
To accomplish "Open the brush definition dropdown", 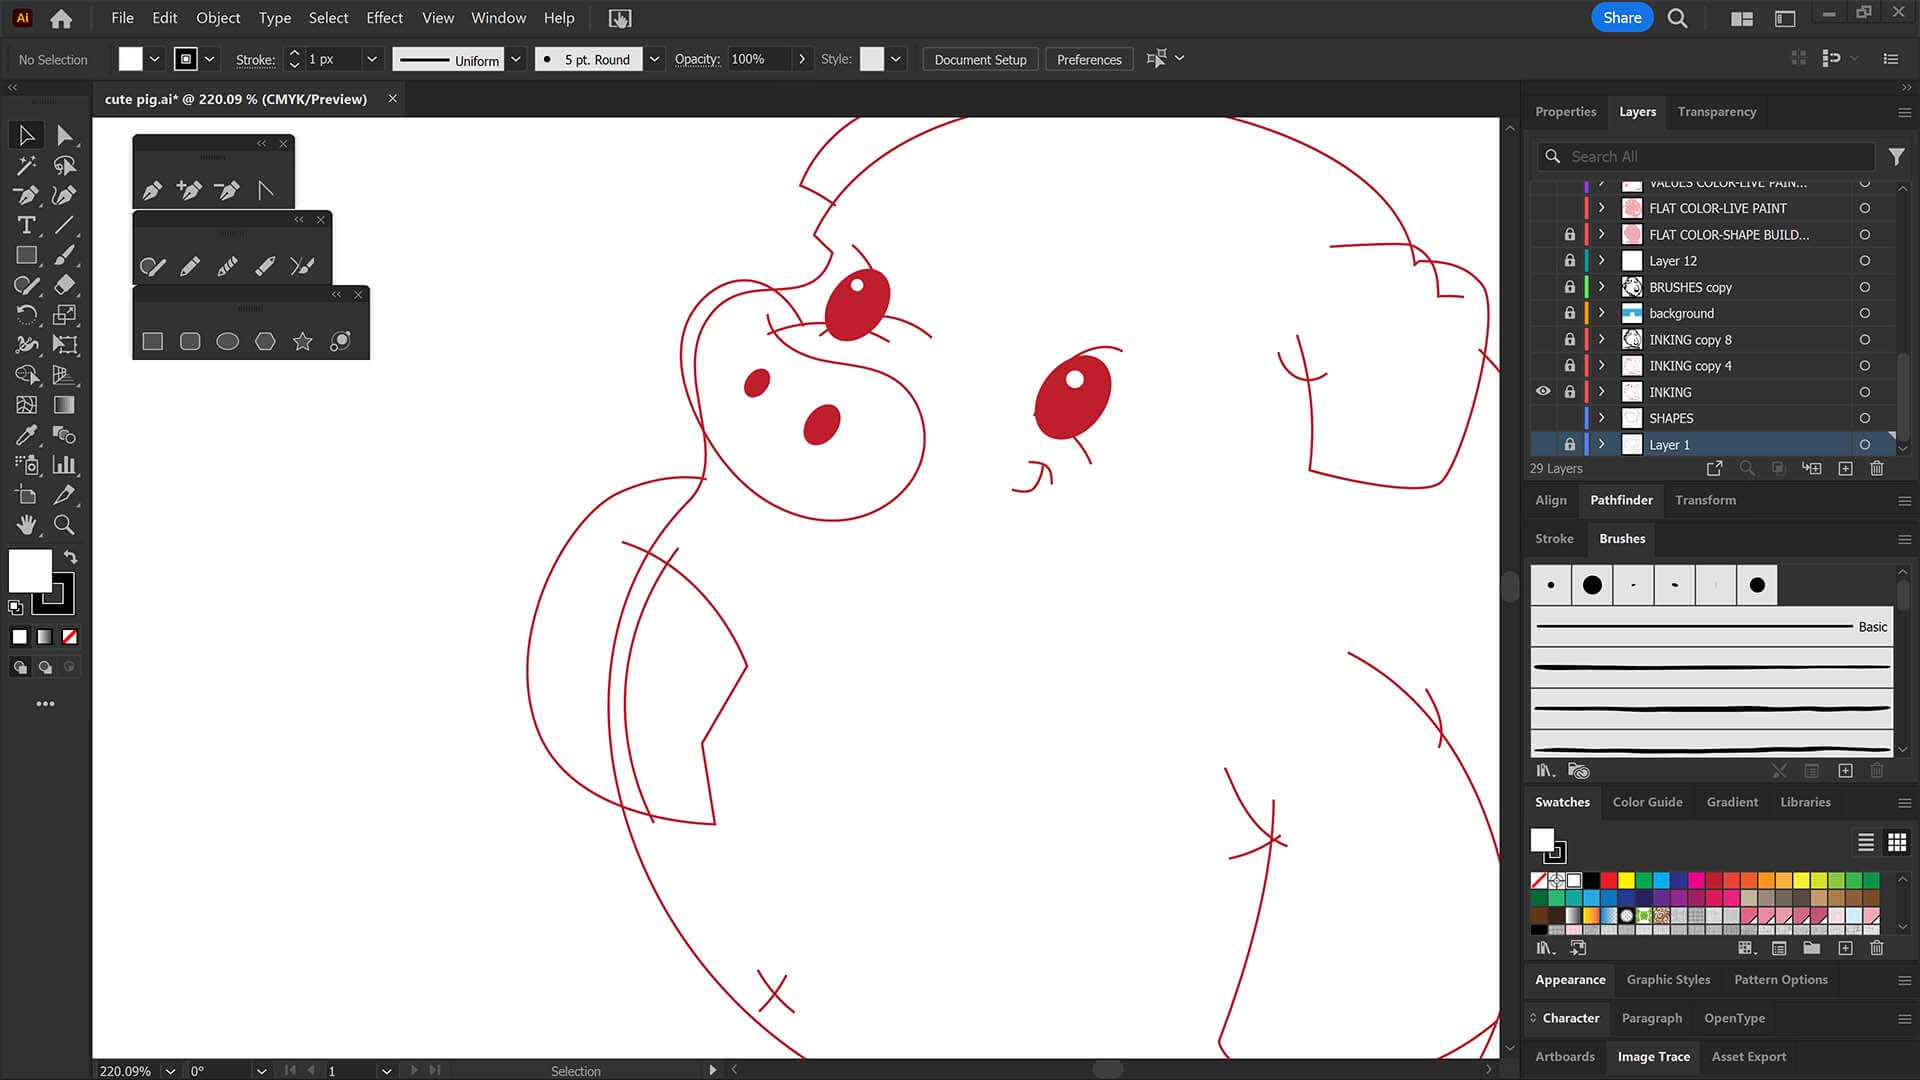I will click(654, 59).
